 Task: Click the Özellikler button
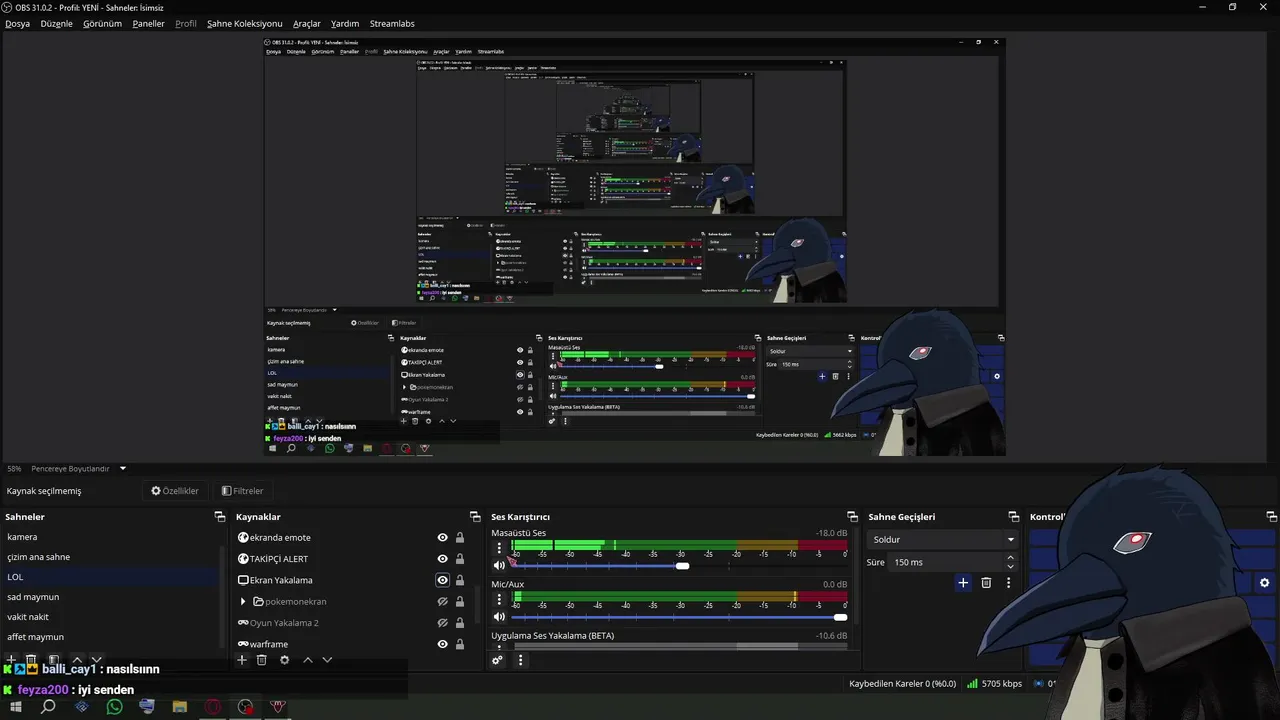coord(175,491)
